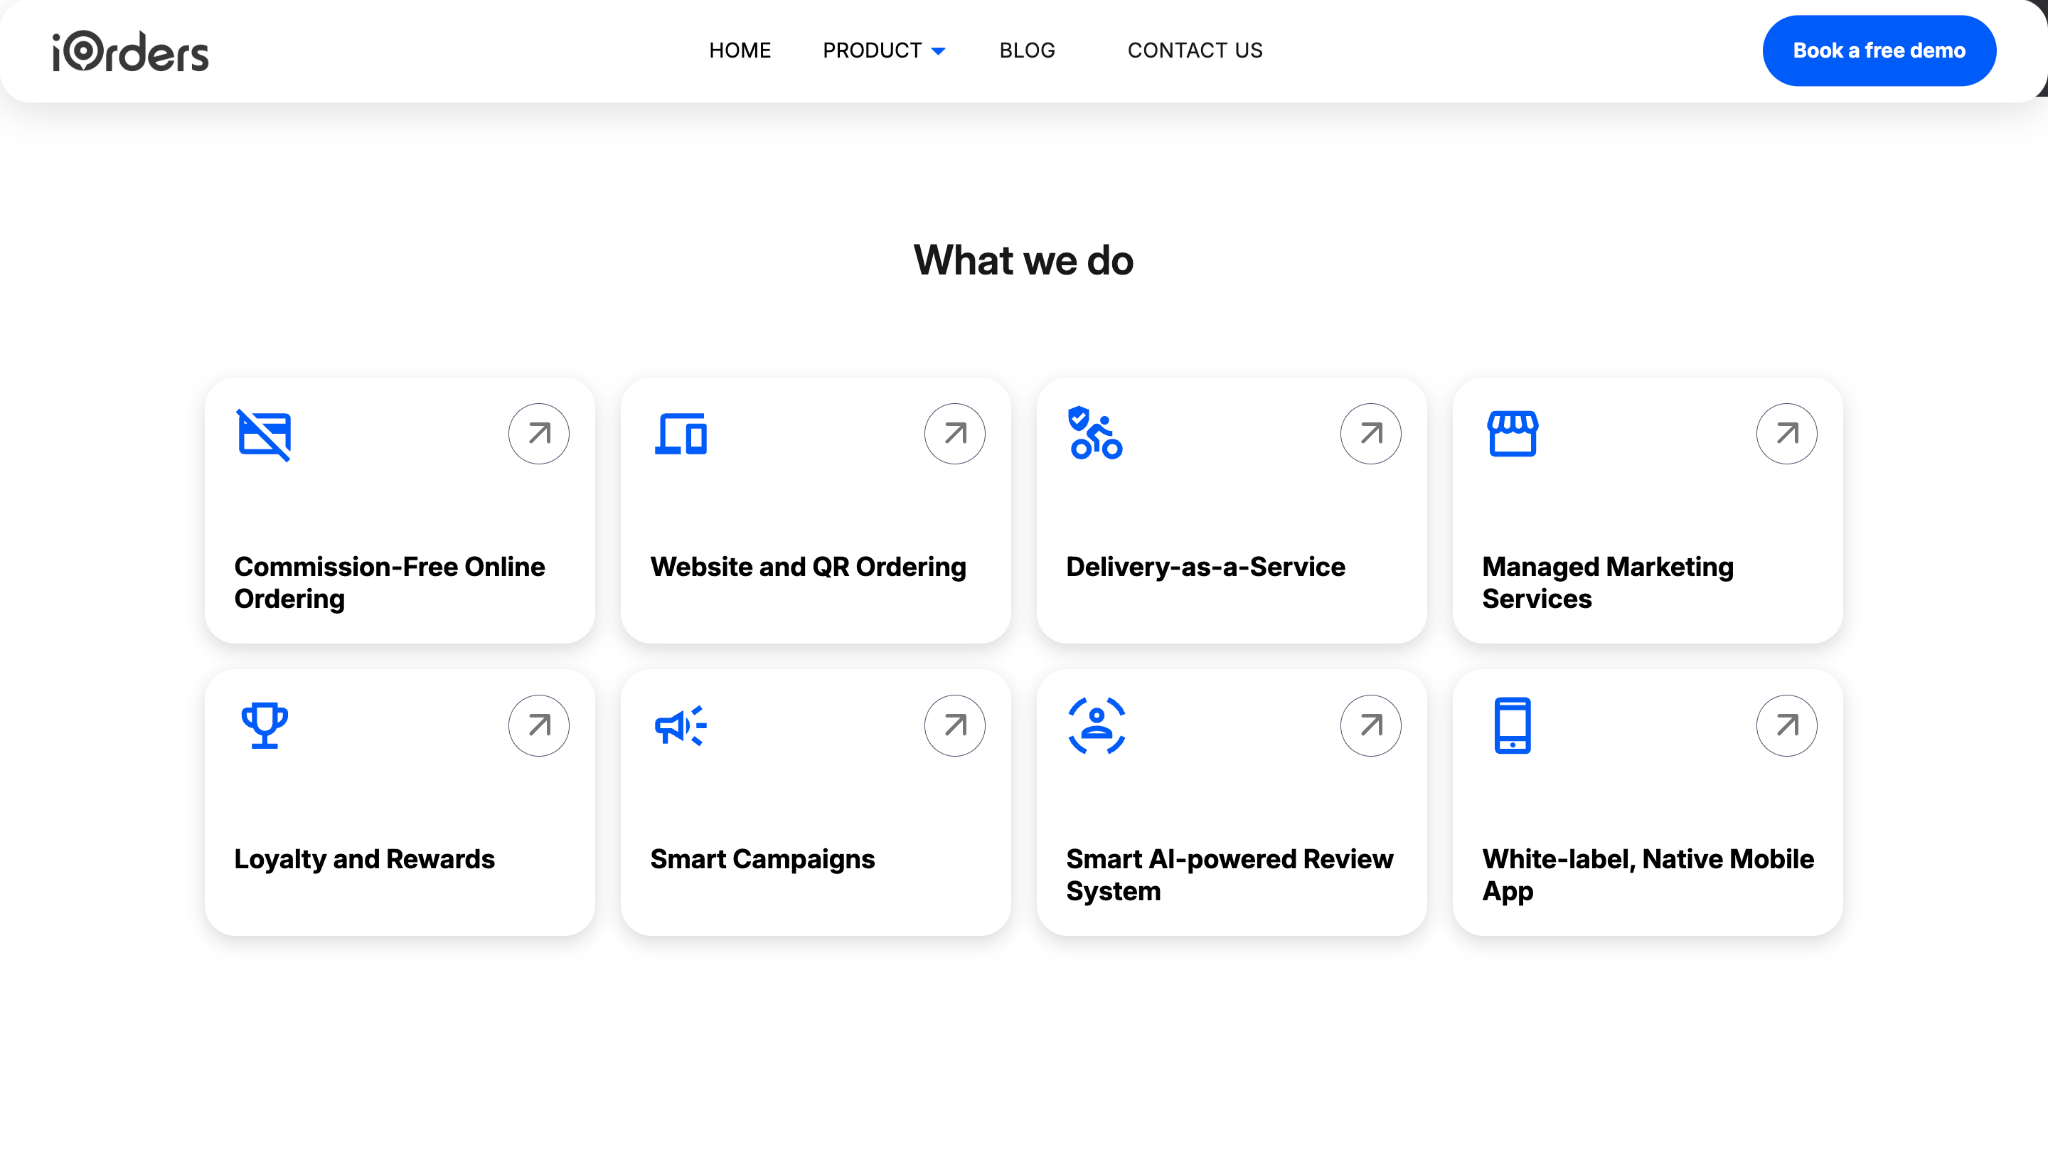Viewport: 2048px width, 1152px height.
Task: Open arrow on Smart Campaigns card
Action: tap(955, 726)
